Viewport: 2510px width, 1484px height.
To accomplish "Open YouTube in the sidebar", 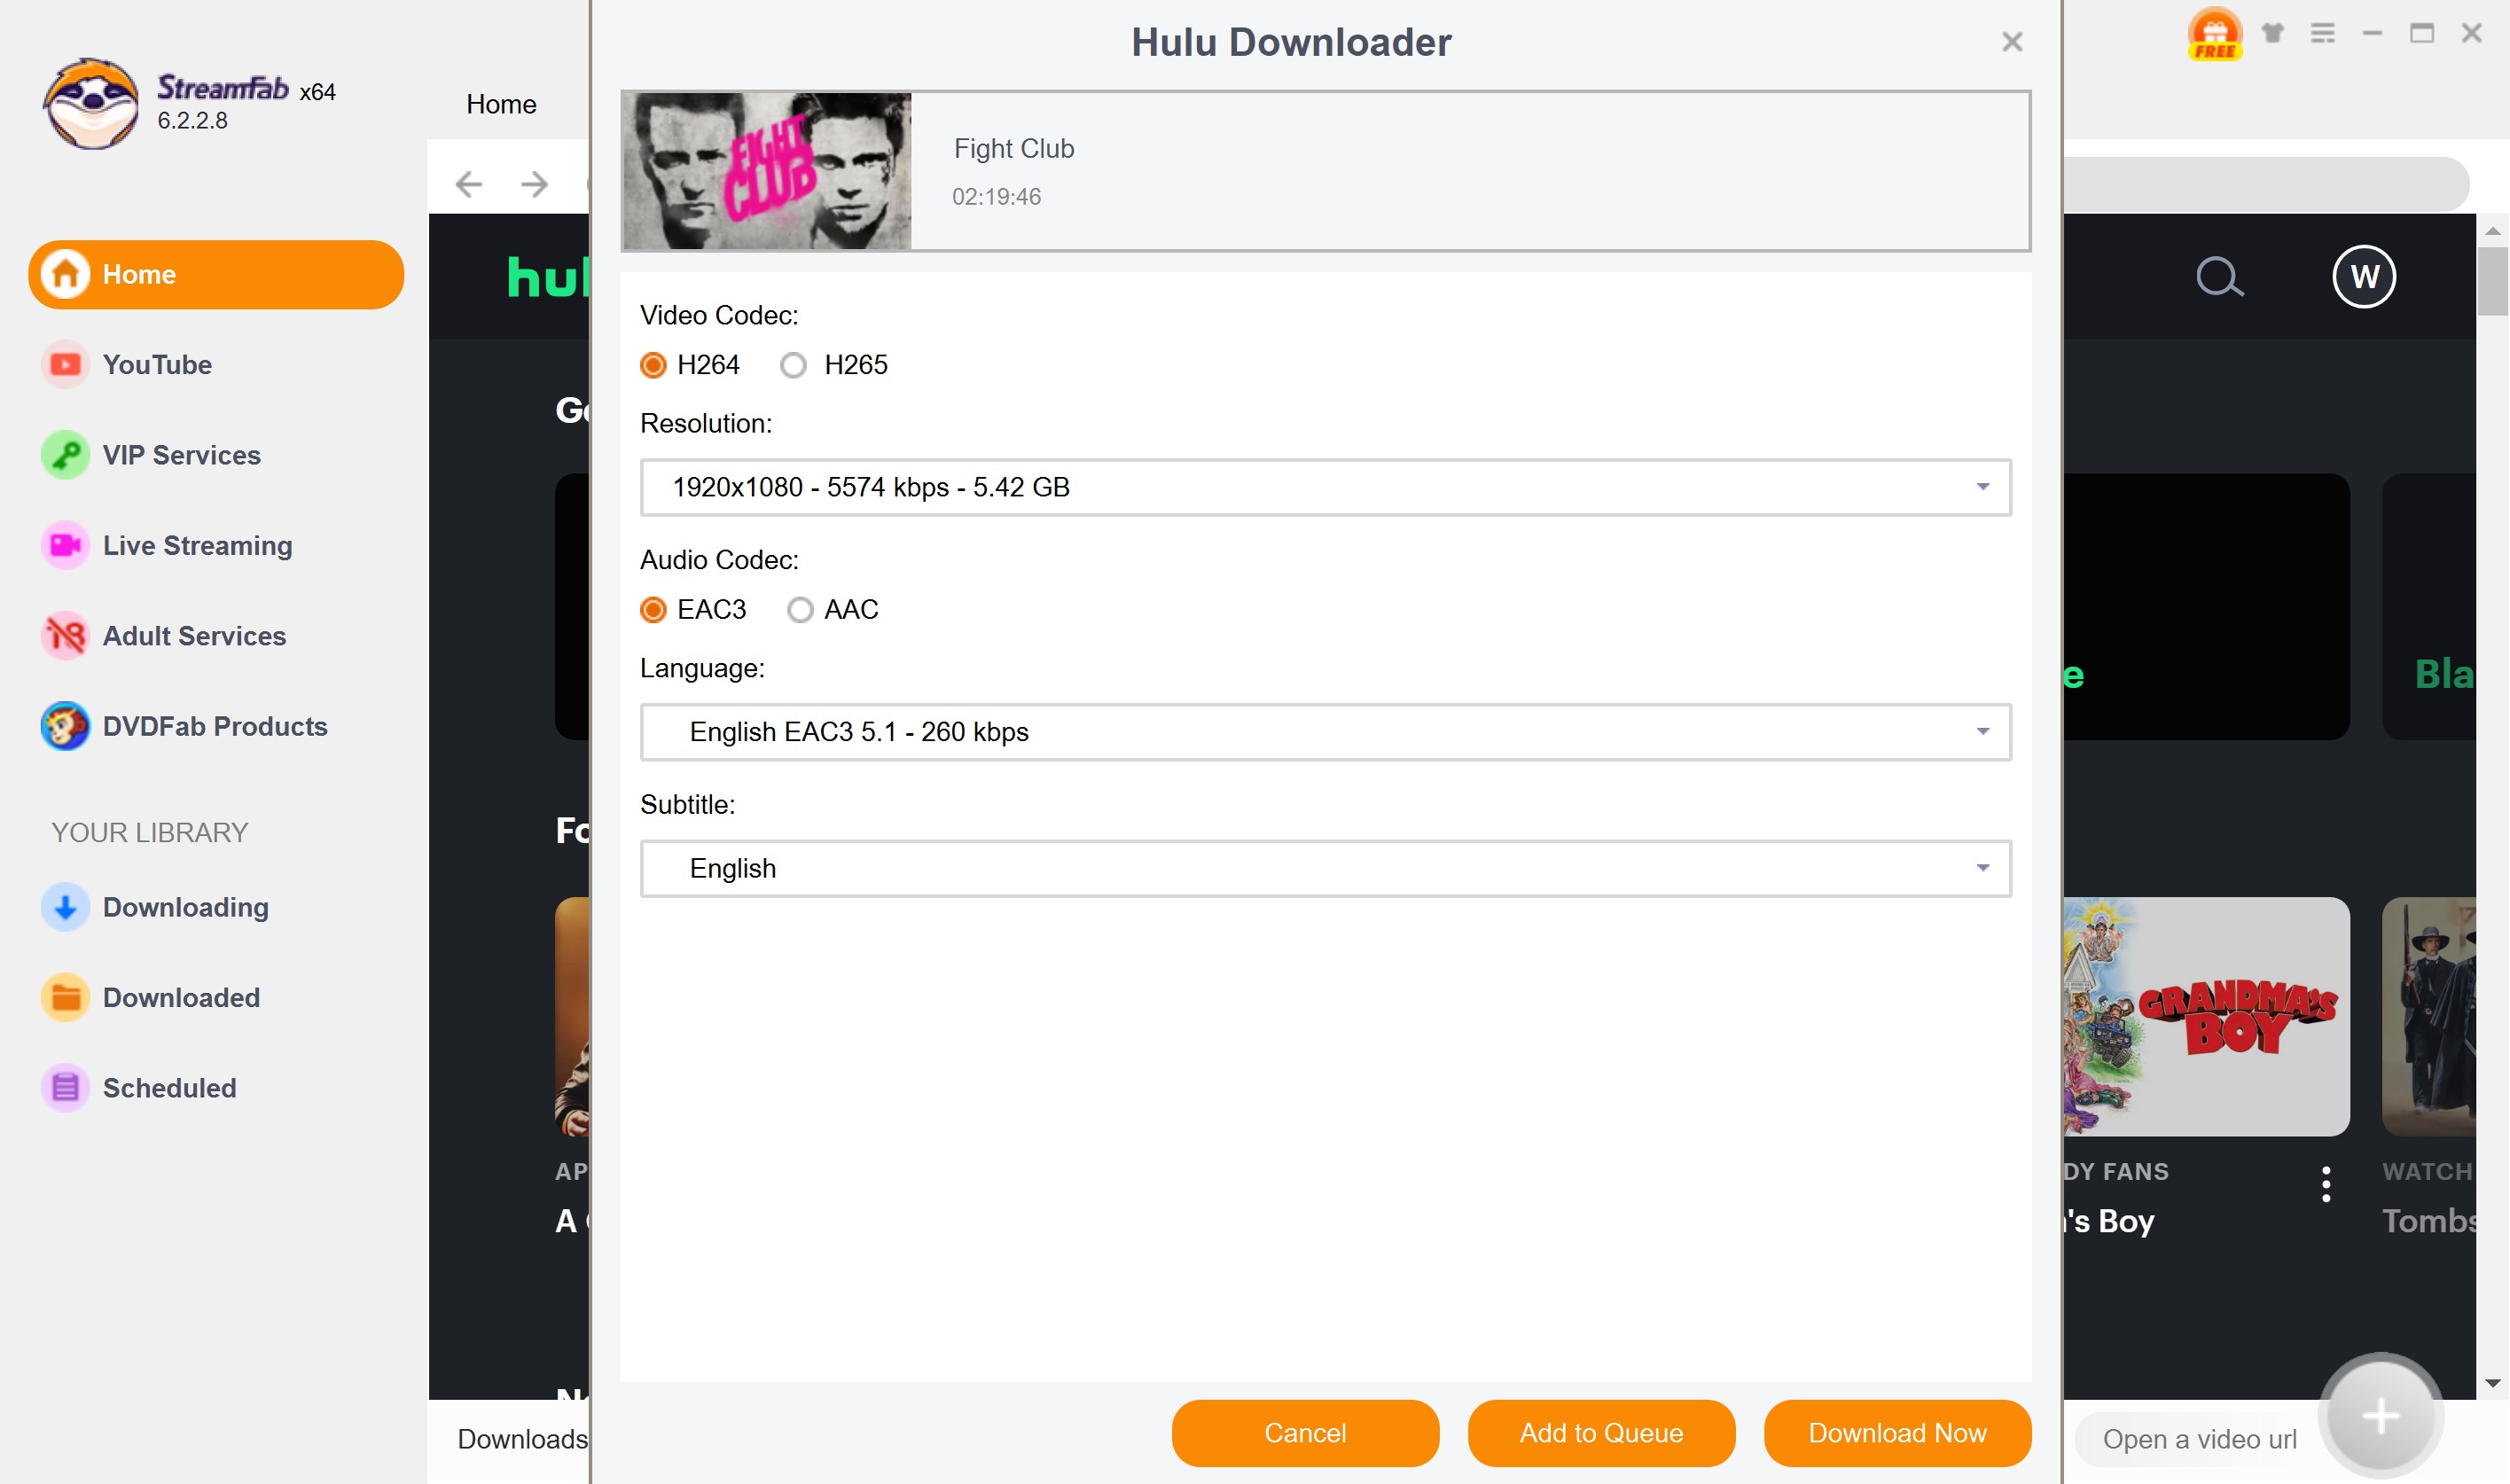I will coord(157,365).
